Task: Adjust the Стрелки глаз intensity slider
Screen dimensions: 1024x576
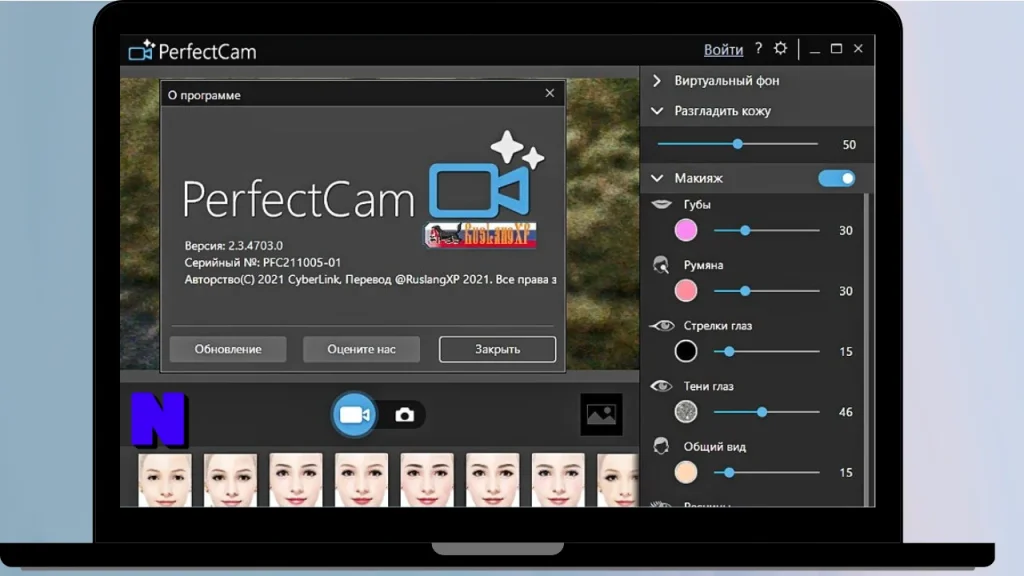Action: coord(766,351)
